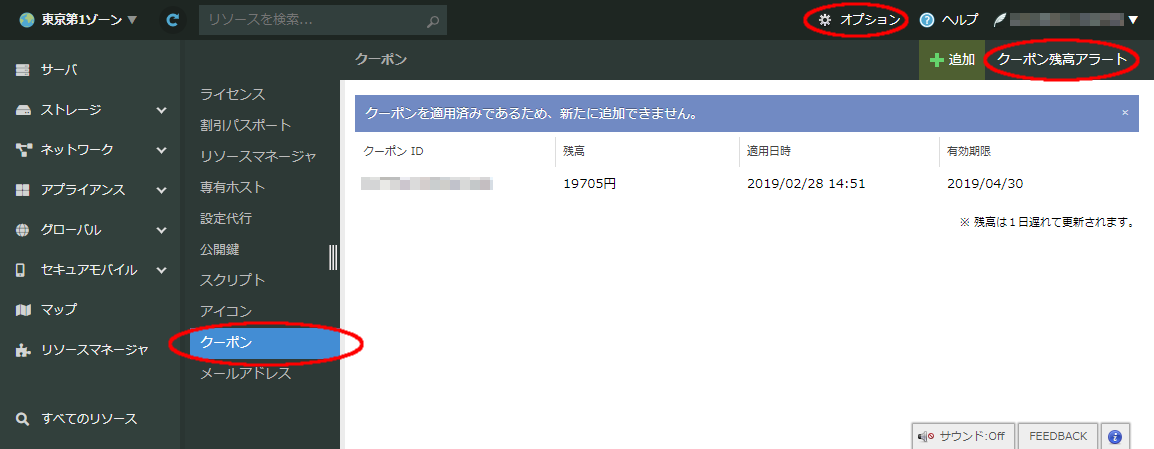Toggle the sound Off button
Screen dimensions: 1154x449
(962, 436)
